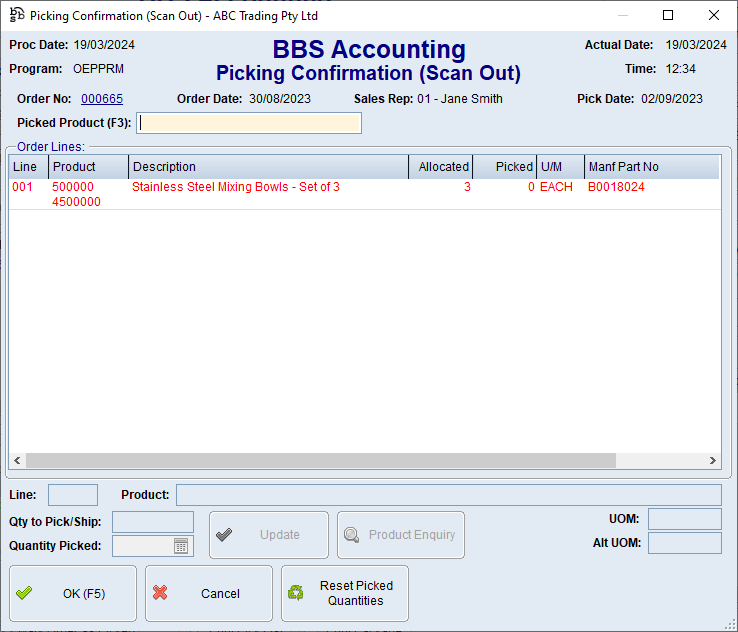
Task: Click the horizontal scrollbar left arrow
Action: click(x=17, y=461)
